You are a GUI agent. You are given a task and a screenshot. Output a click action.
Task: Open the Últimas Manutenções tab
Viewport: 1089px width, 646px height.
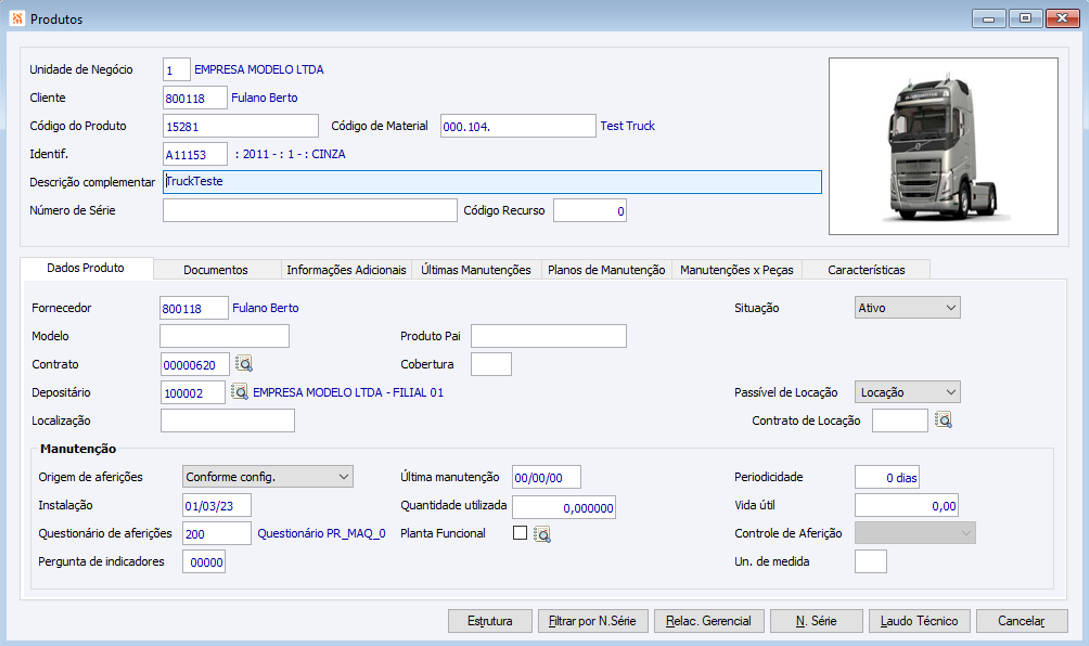pyautogui.click(x=476, y=270)
